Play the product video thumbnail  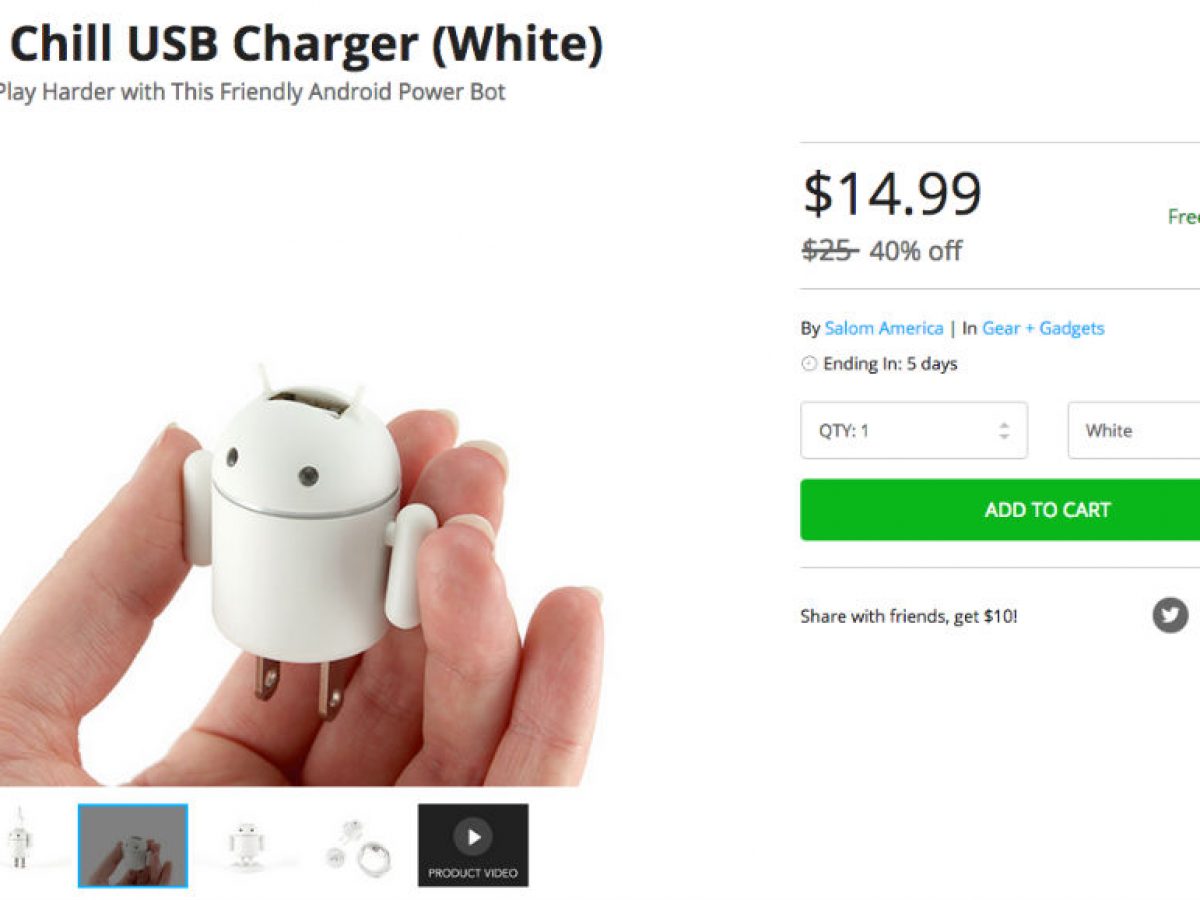click(473, 845)
